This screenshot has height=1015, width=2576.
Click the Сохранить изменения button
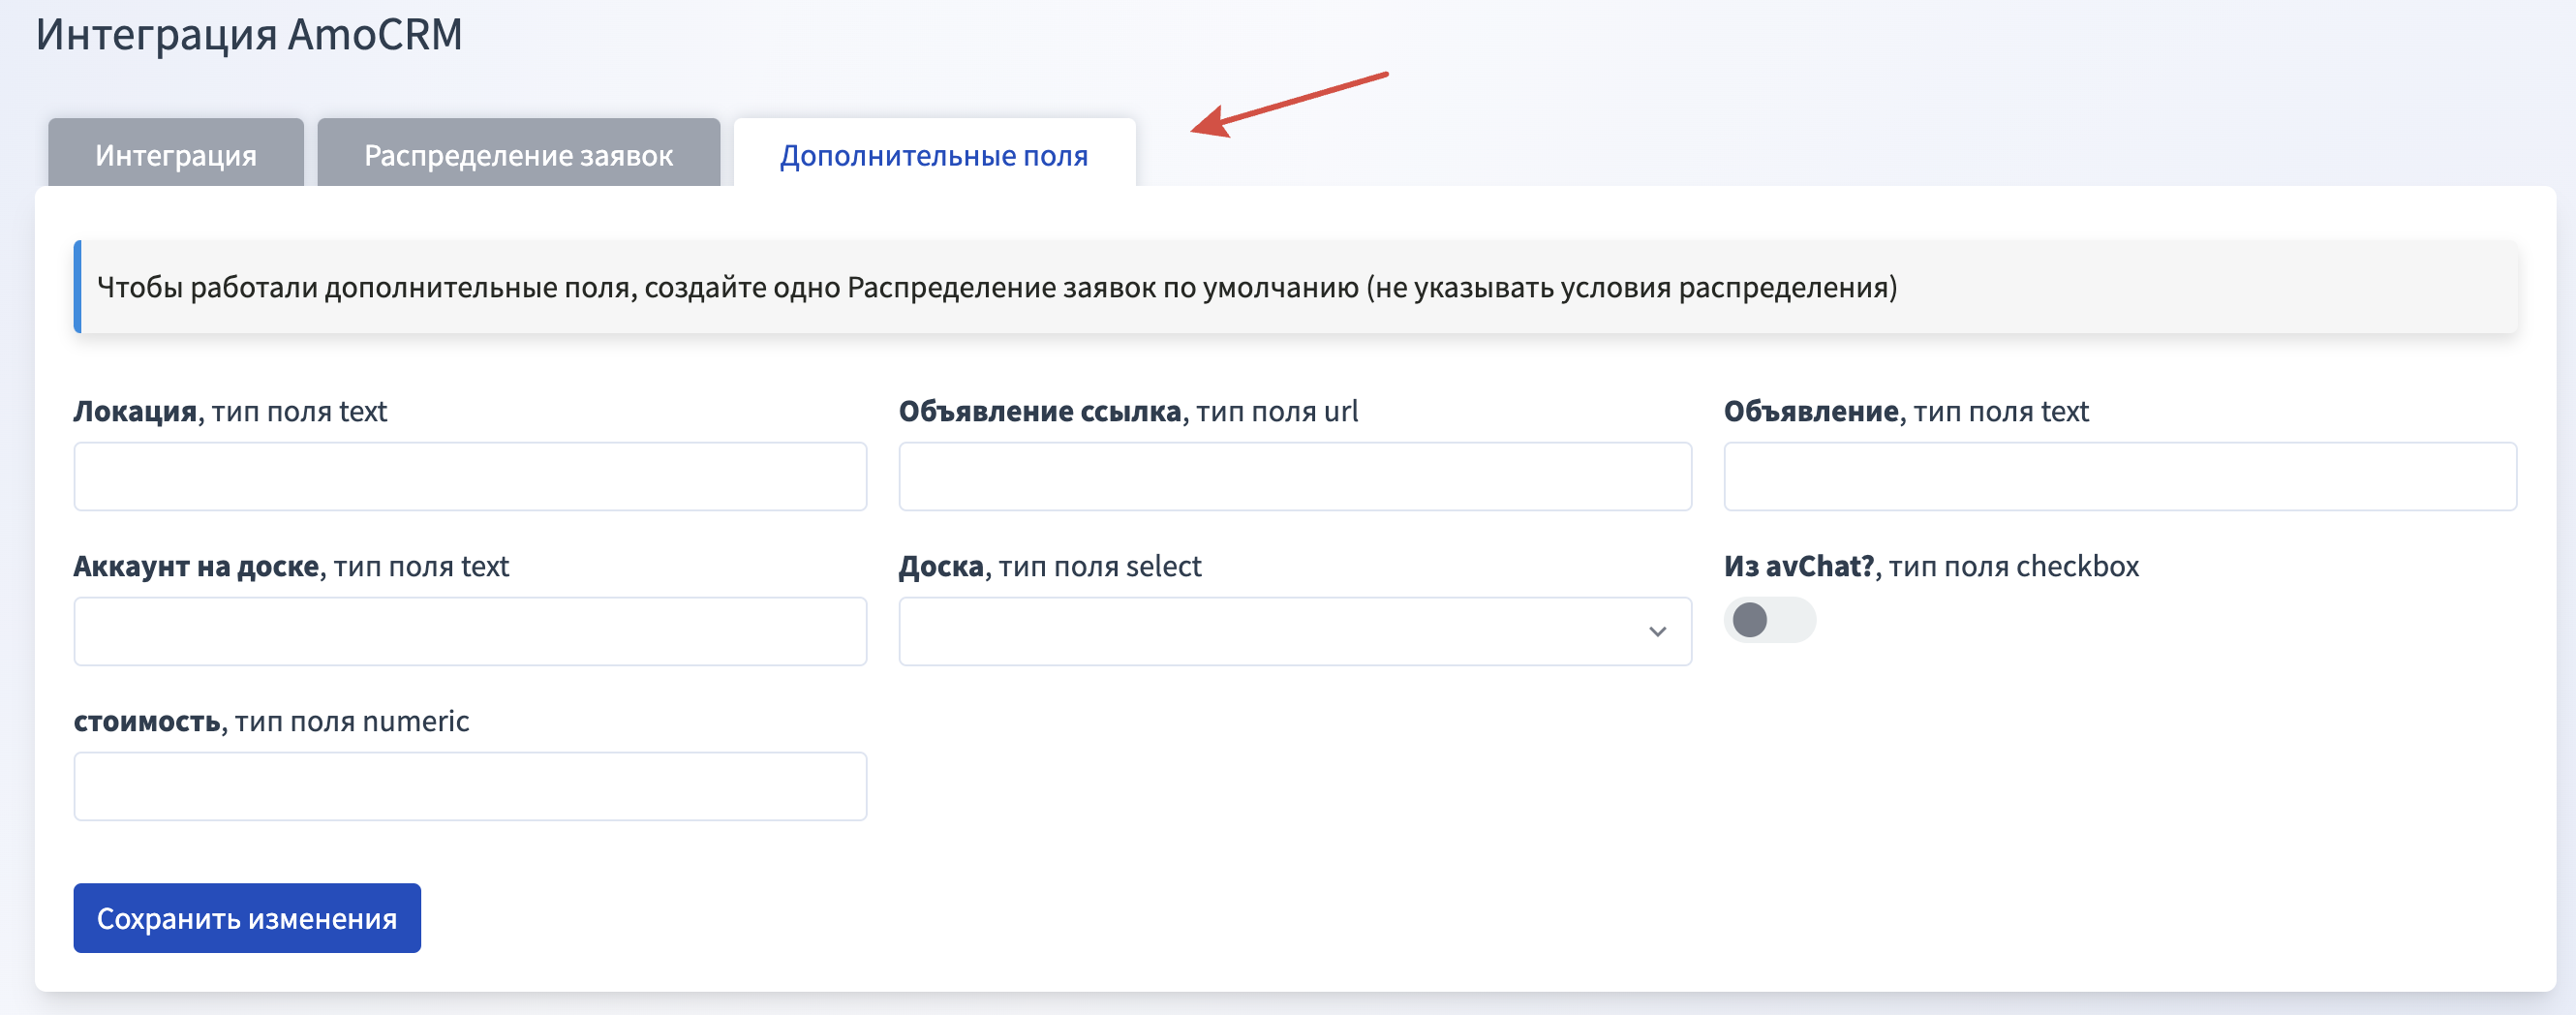247,917
